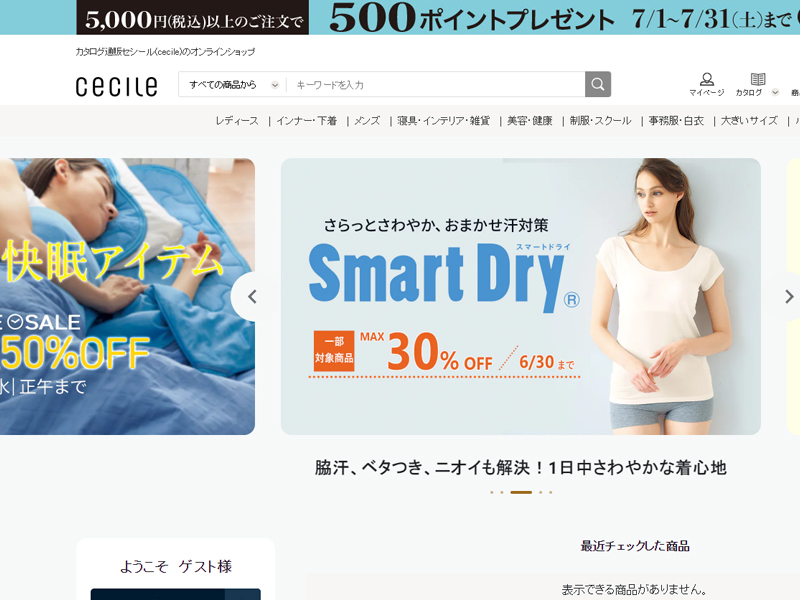Click the cecile logo
The image size is (800, 600).
116,86
